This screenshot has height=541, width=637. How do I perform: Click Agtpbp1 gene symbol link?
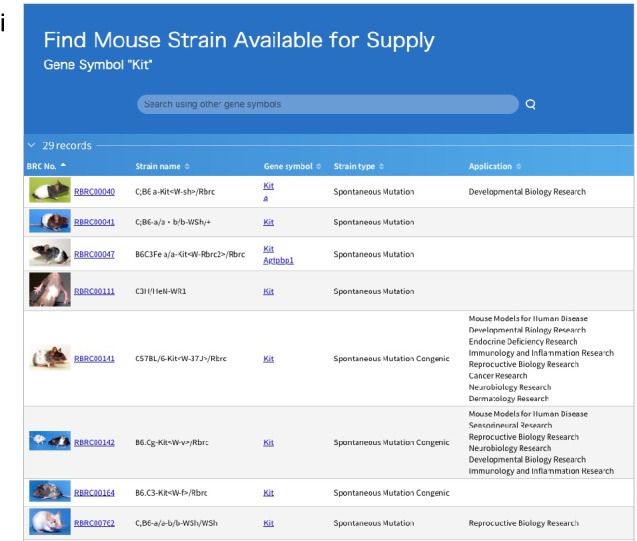click(278, 260)
